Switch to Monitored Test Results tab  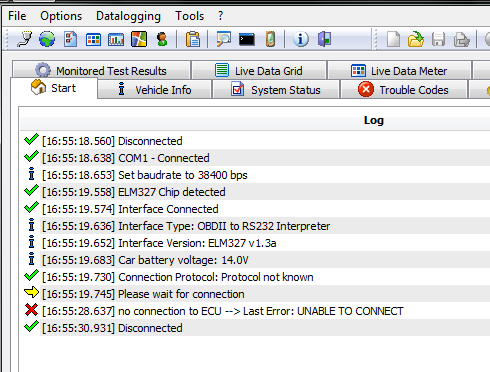[x=102, y=70]
